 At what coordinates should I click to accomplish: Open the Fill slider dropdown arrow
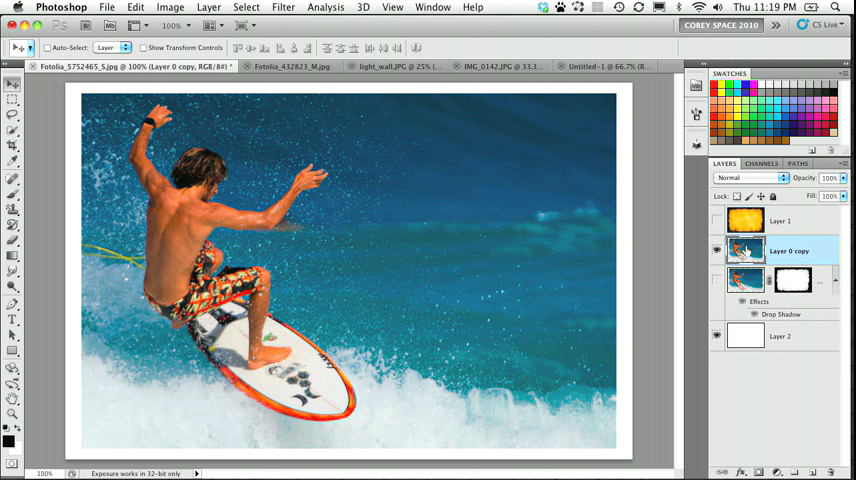843,196
